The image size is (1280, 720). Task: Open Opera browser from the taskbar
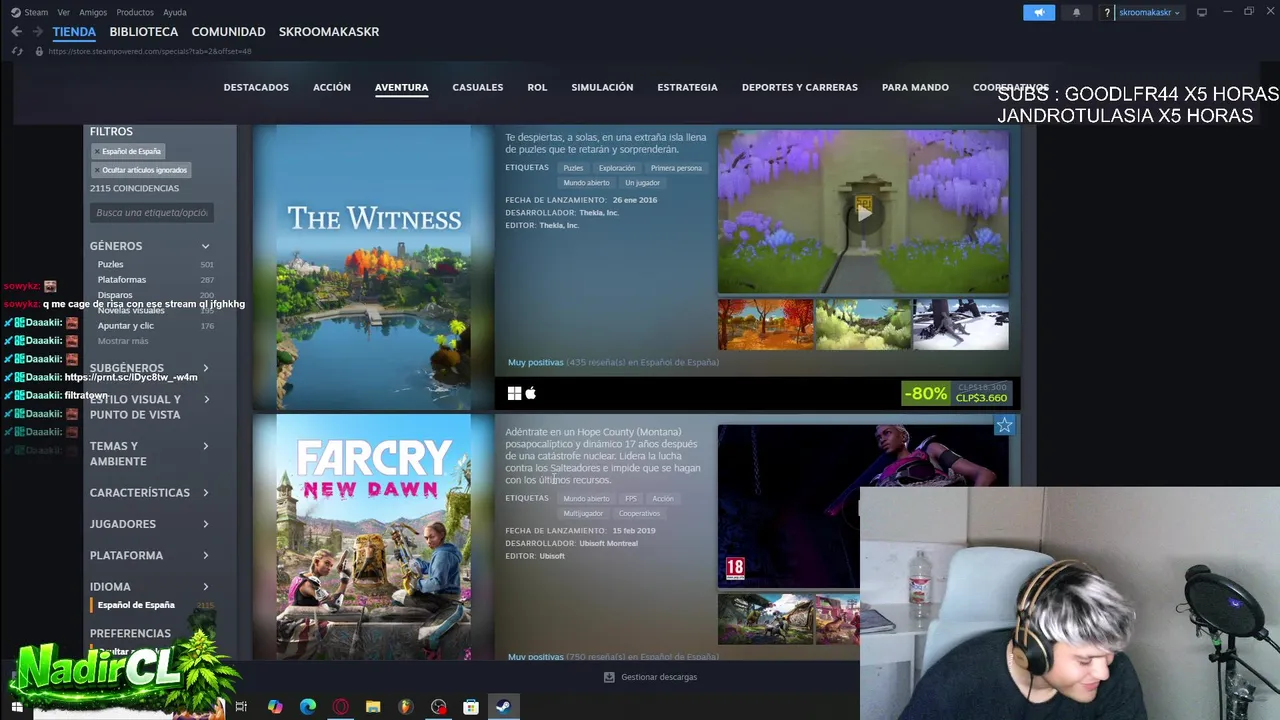(x=341, y=707)
